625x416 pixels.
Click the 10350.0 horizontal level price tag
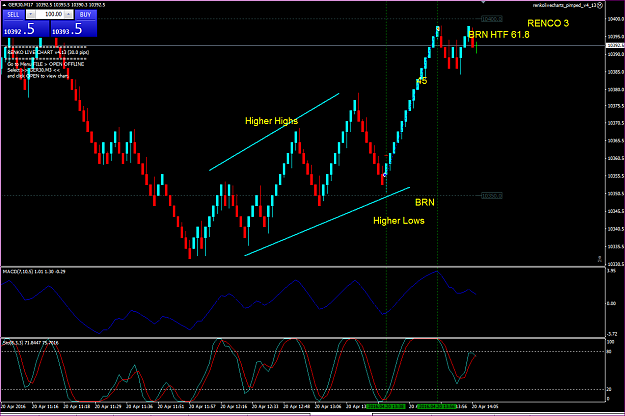pyautogui.click(x=492, y=196)
